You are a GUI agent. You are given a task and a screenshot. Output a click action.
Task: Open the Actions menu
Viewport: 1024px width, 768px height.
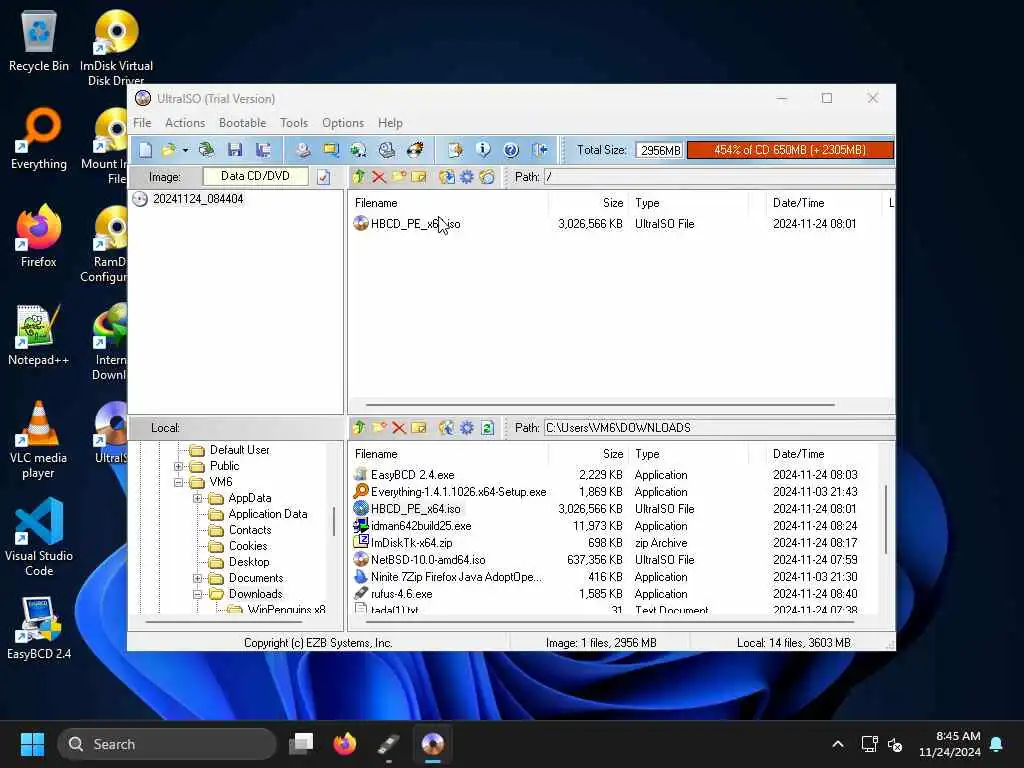tap(185, 123)
